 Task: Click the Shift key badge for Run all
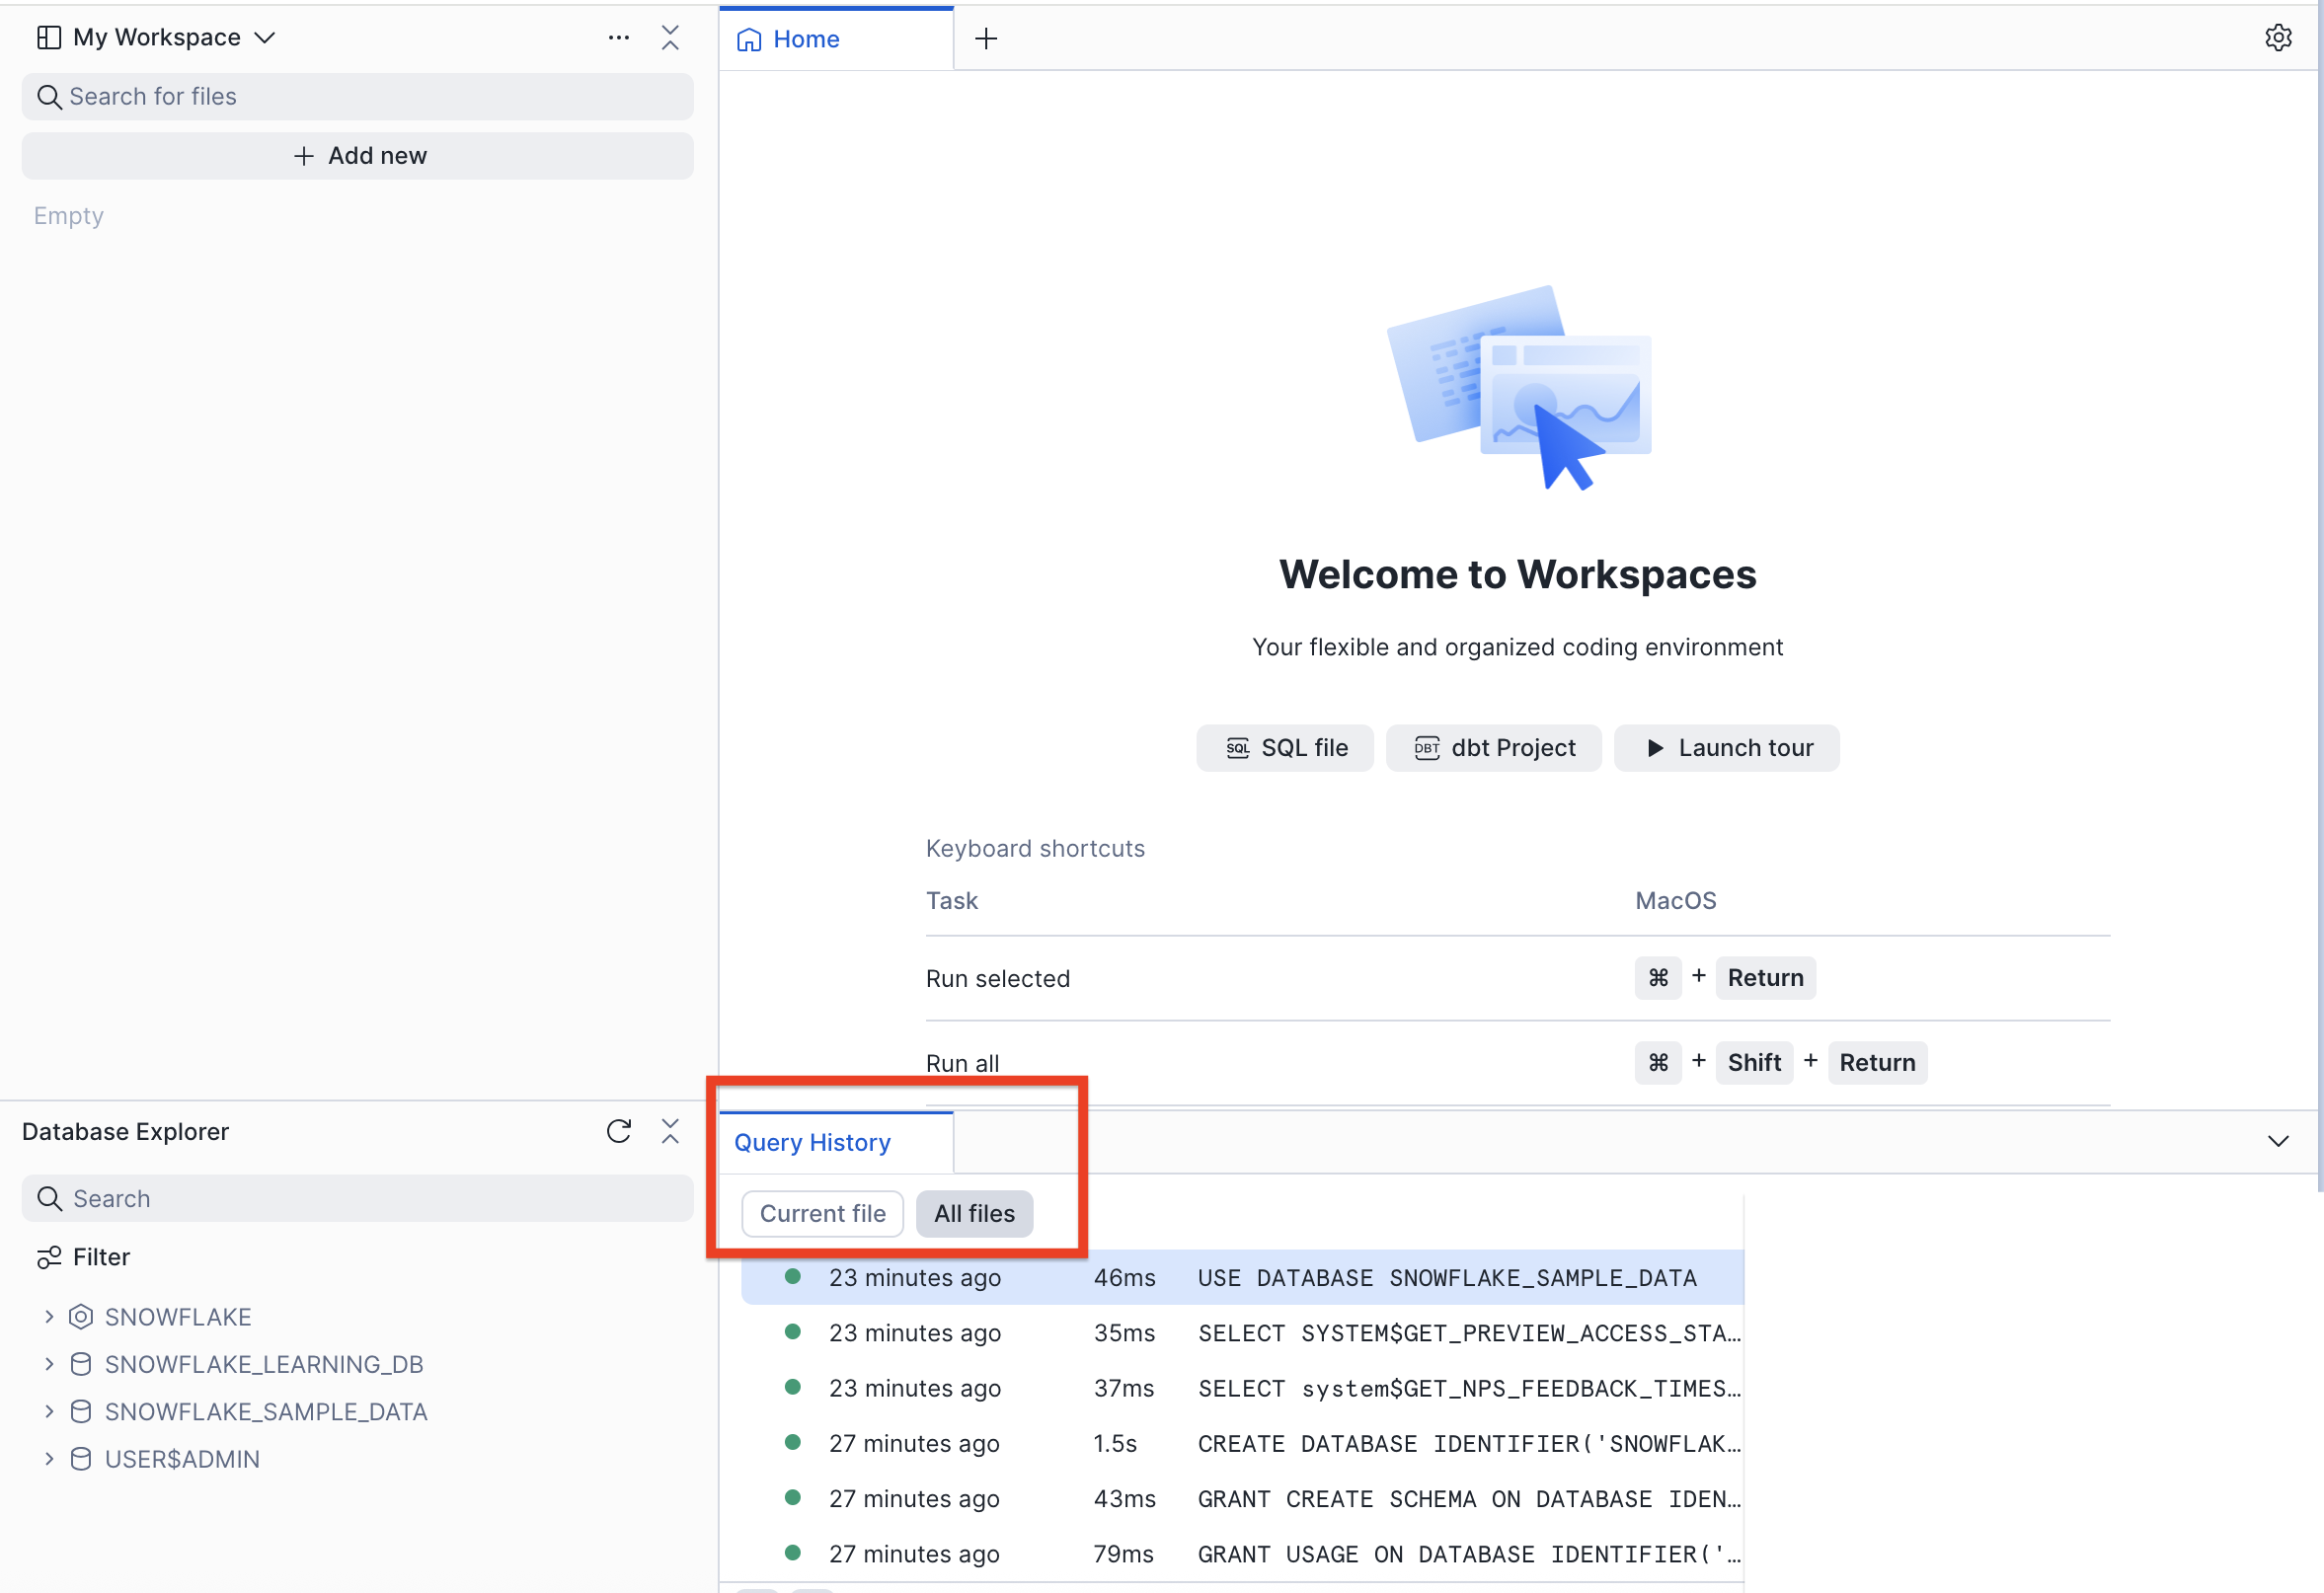pyautogui.click(x=1754, y=1062)
